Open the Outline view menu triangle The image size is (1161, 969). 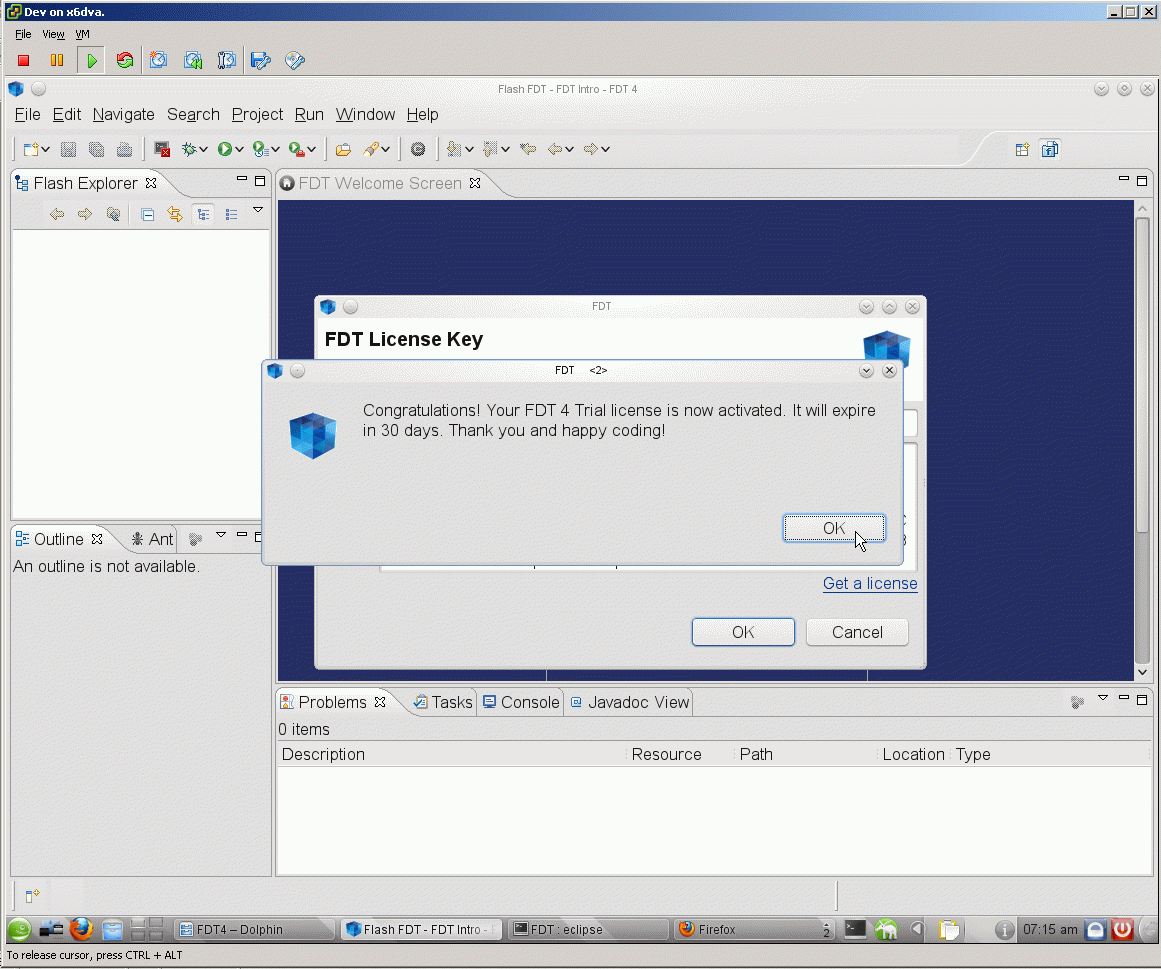click(221, 534)
